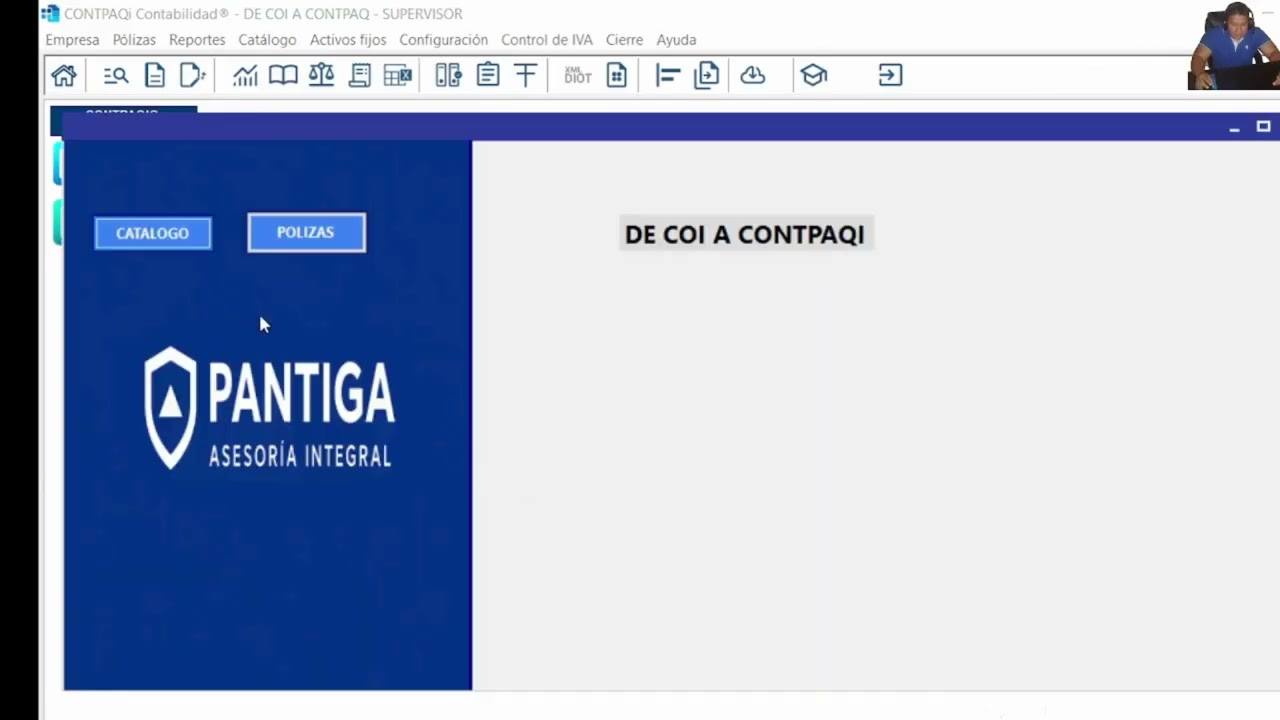
Task: Maximize the inner DE COI window
Action: click(x=1263, y=126)
